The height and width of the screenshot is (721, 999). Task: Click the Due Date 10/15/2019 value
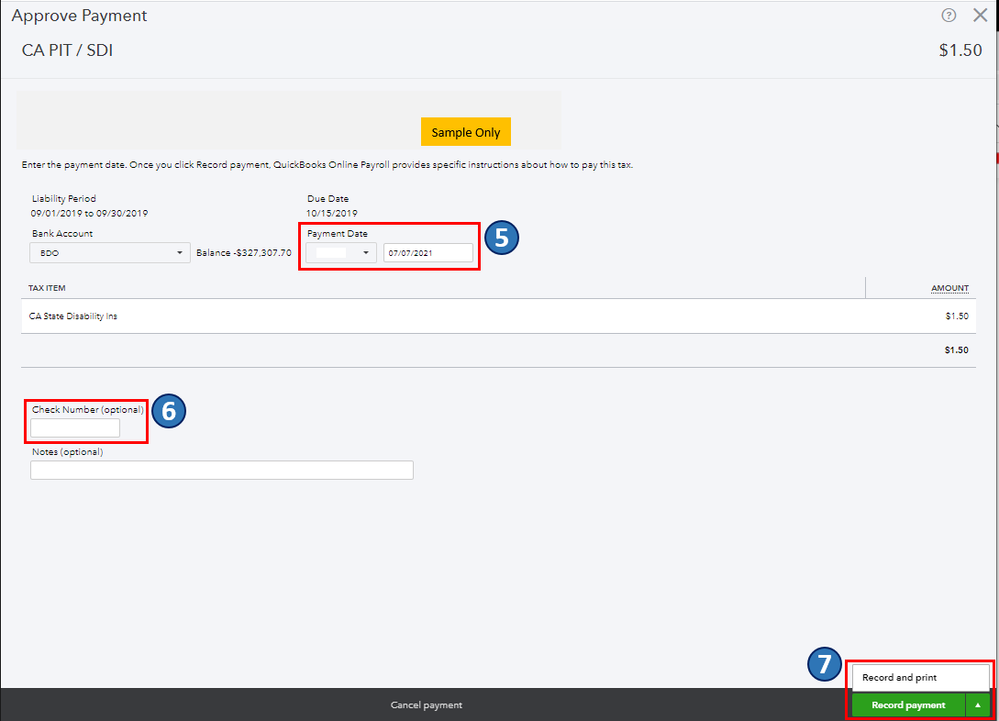331,213
